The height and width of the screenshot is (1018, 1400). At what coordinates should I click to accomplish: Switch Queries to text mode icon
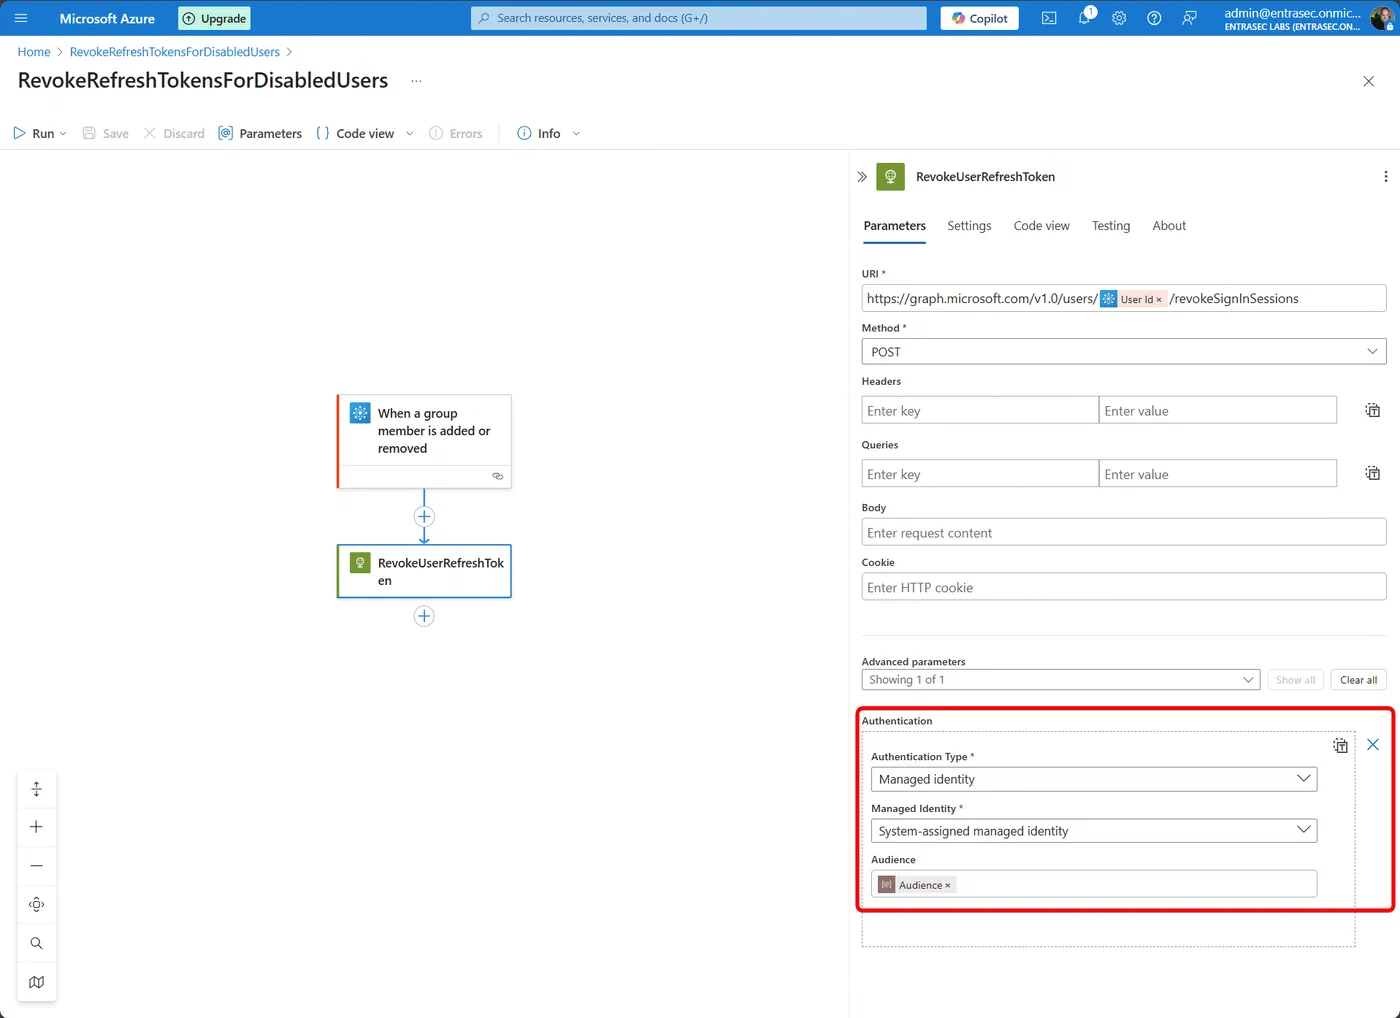1373,473
